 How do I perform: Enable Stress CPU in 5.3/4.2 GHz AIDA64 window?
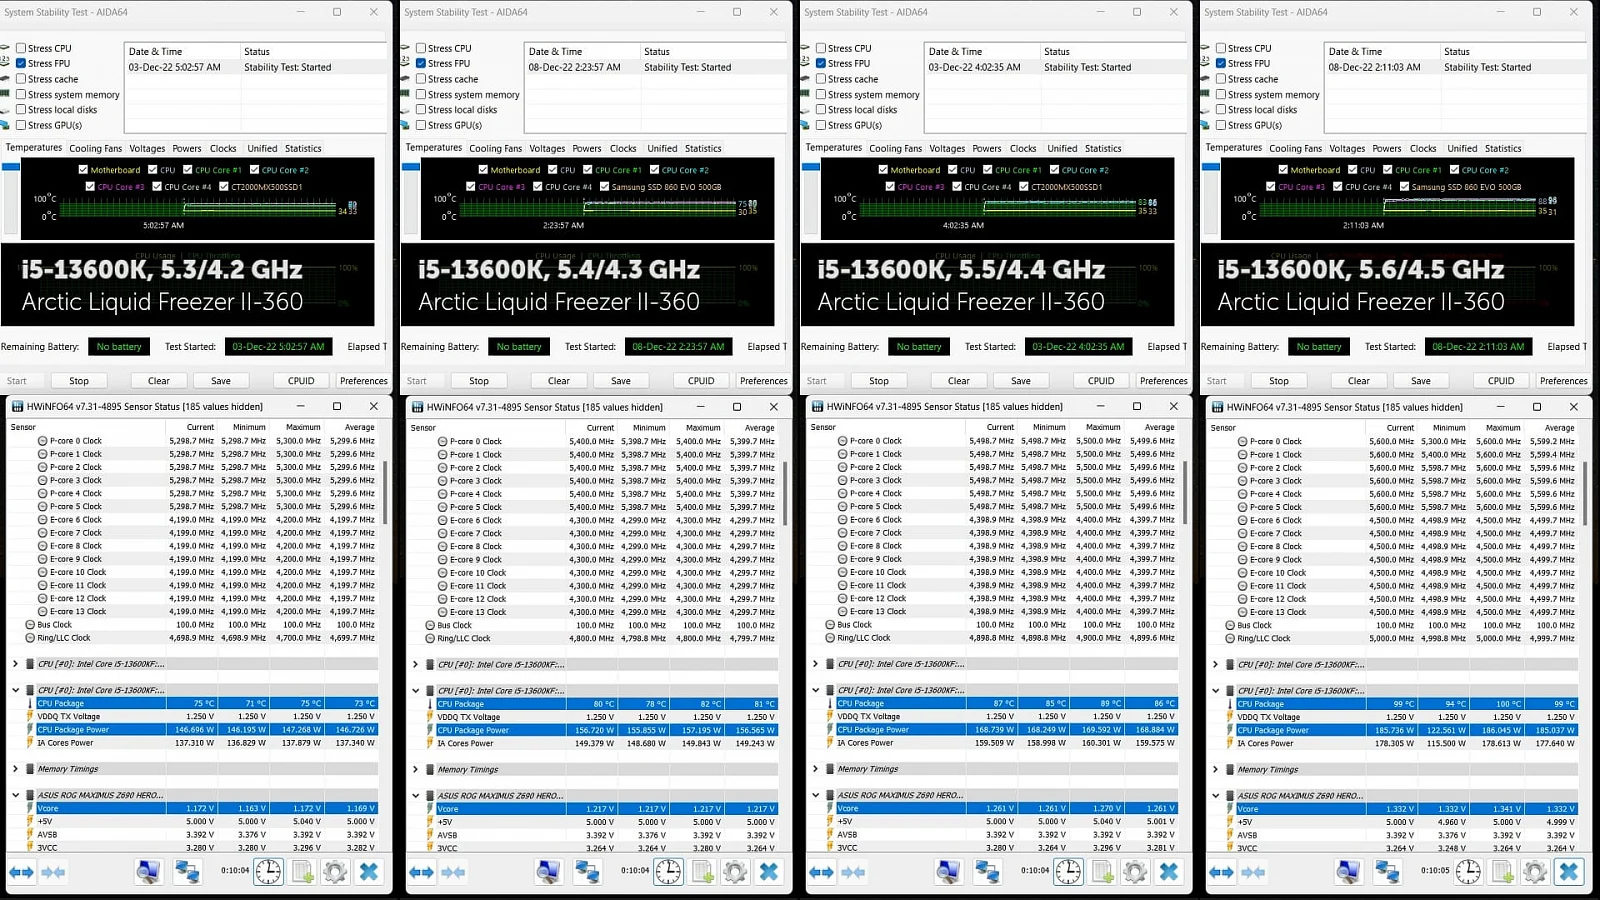tap(20, 48)
